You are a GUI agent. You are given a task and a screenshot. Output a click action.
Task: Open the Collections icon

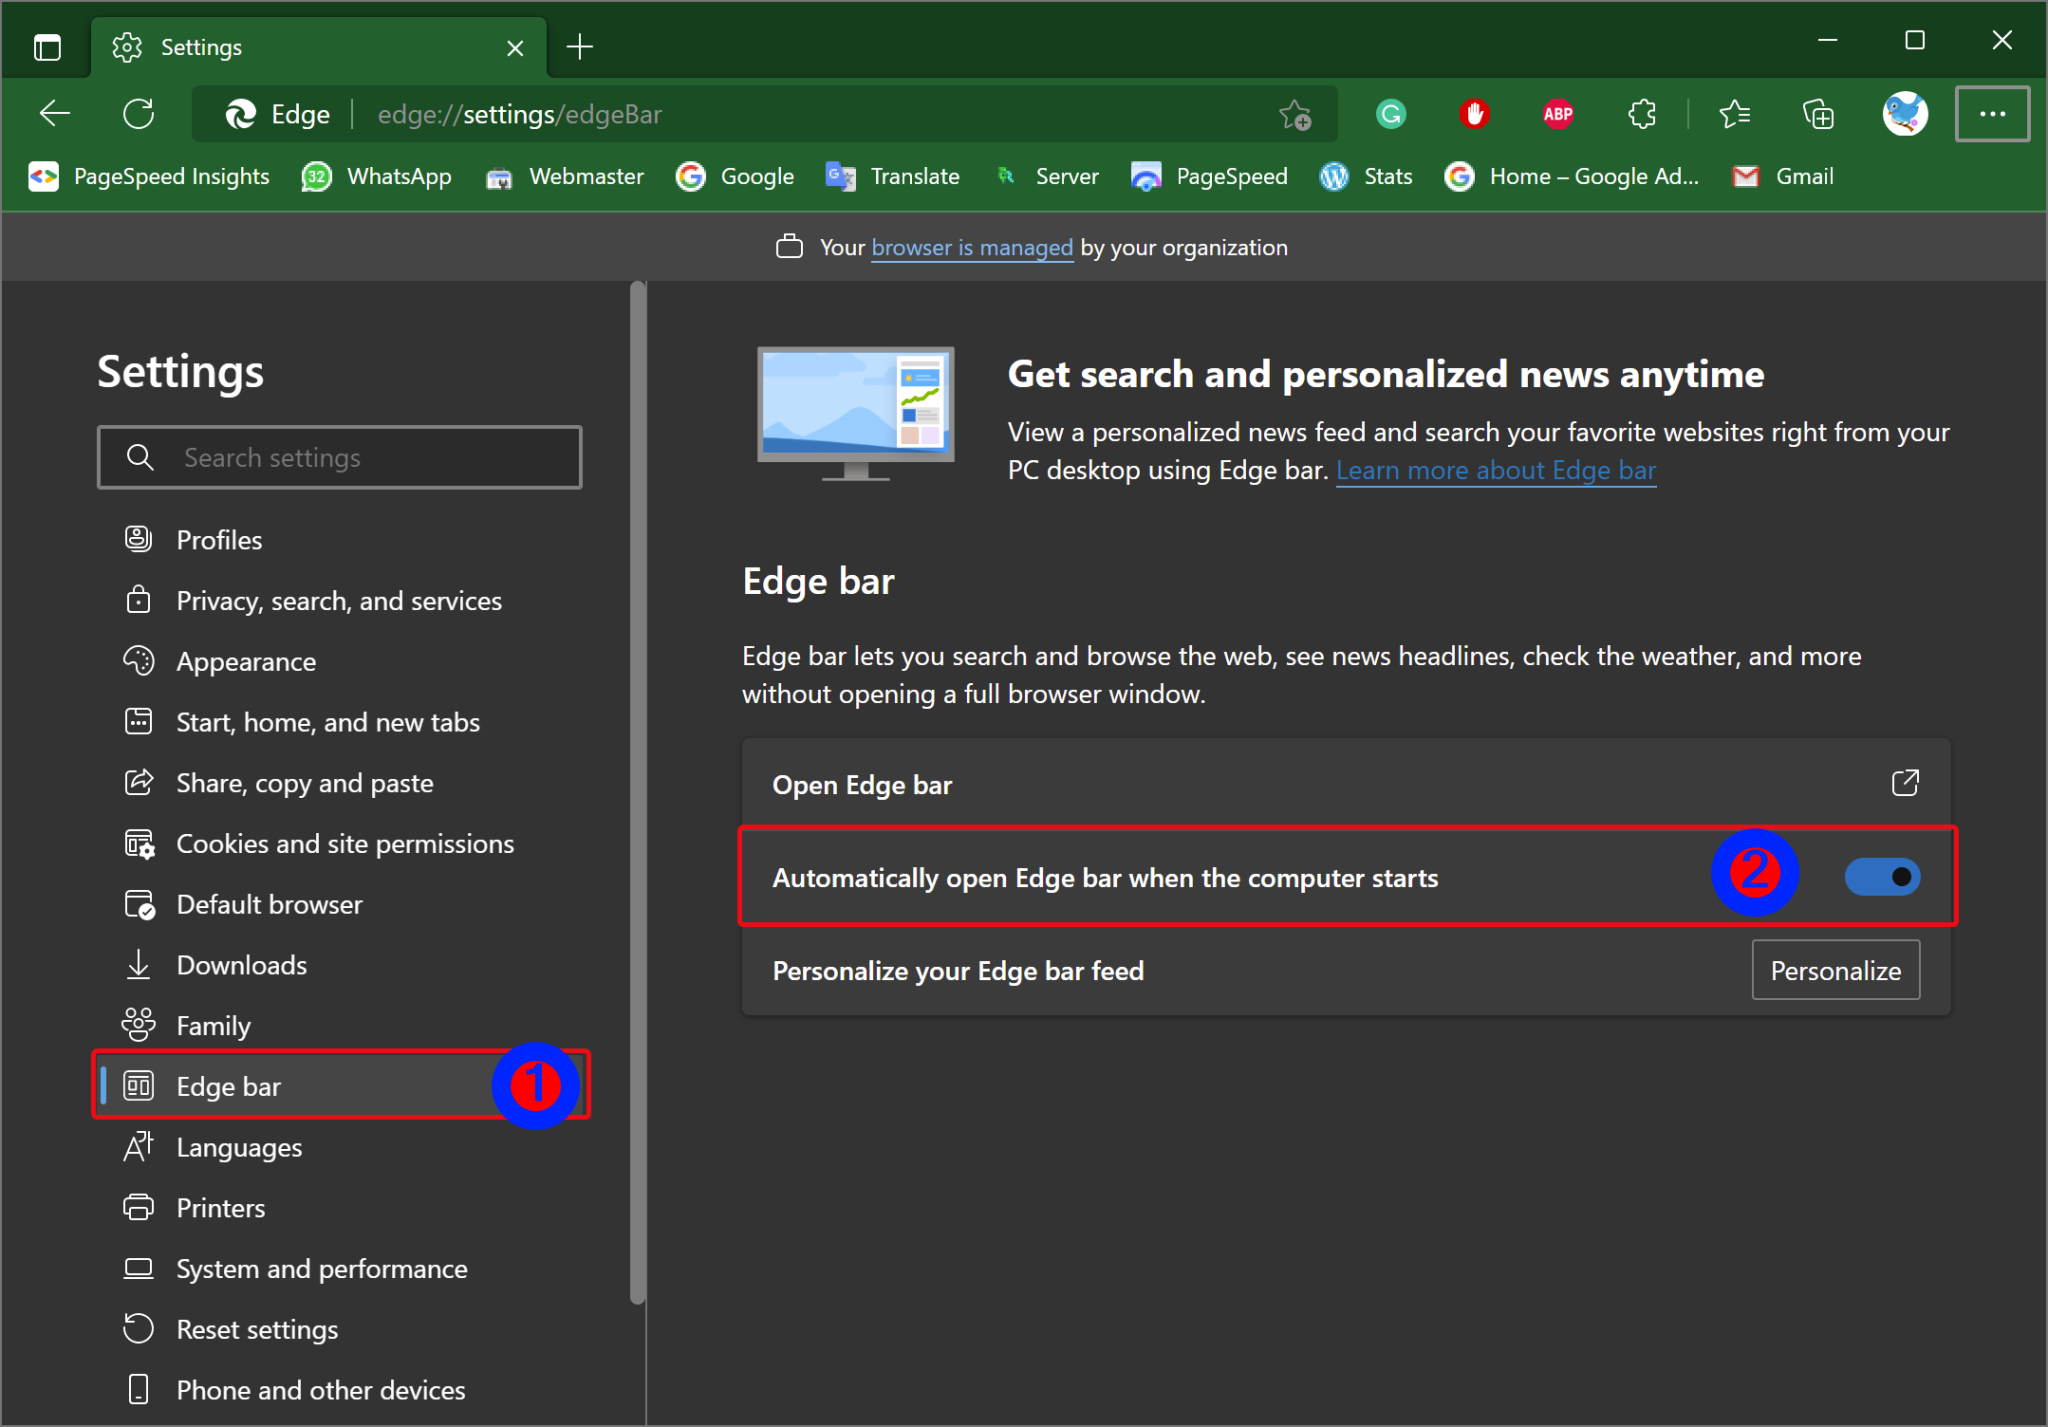coord(1818,114)
